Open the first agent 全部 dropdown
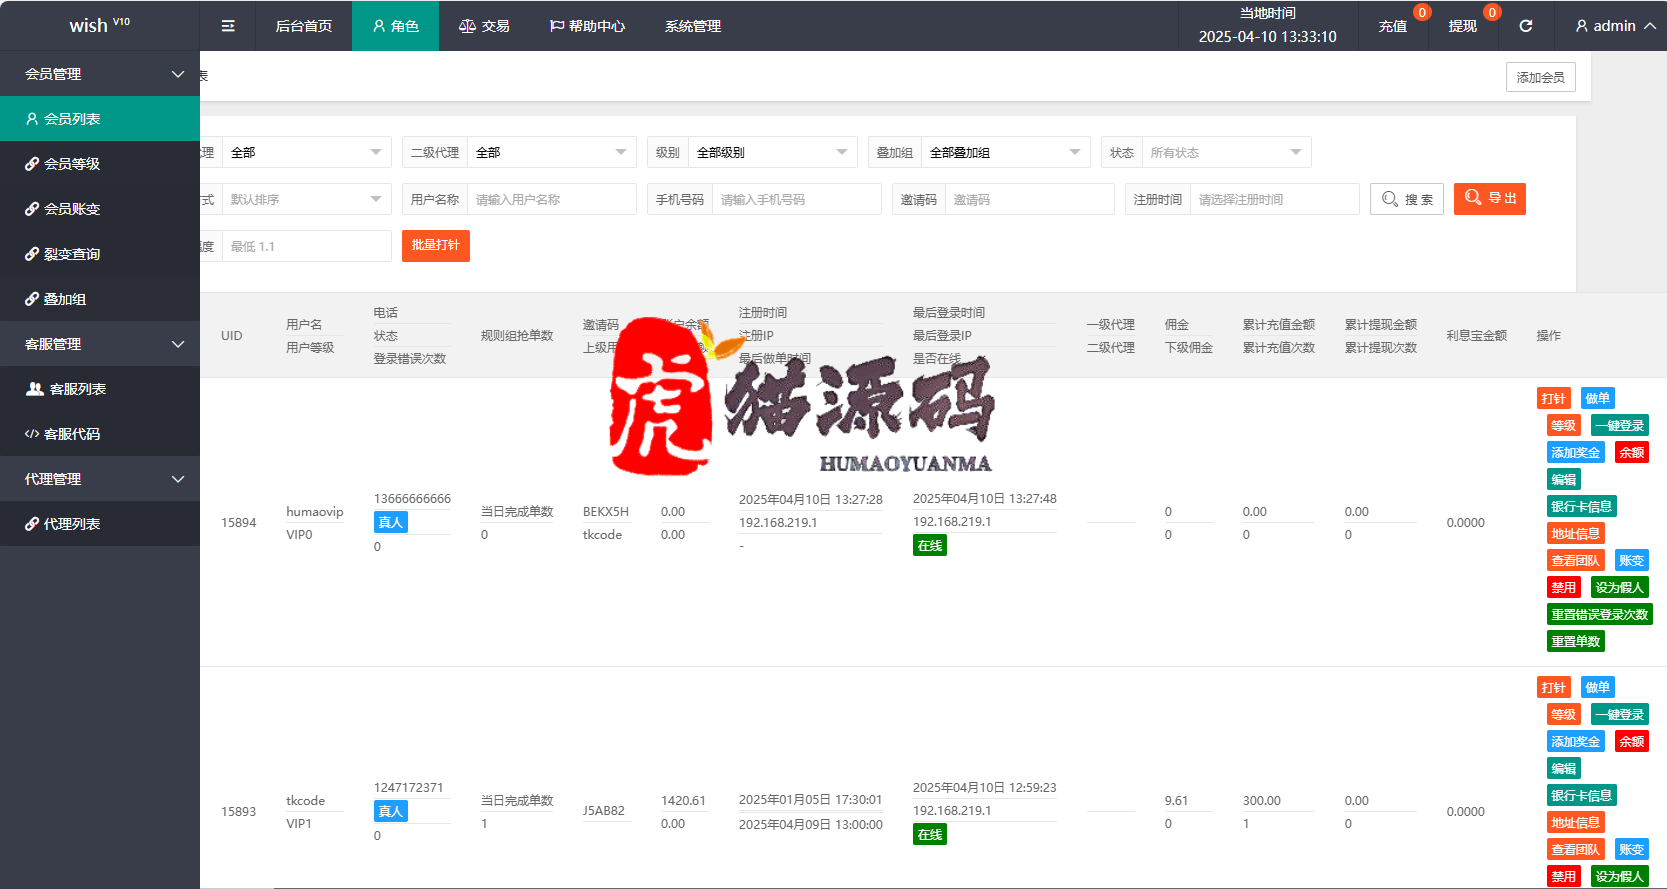 click(307, 152)
